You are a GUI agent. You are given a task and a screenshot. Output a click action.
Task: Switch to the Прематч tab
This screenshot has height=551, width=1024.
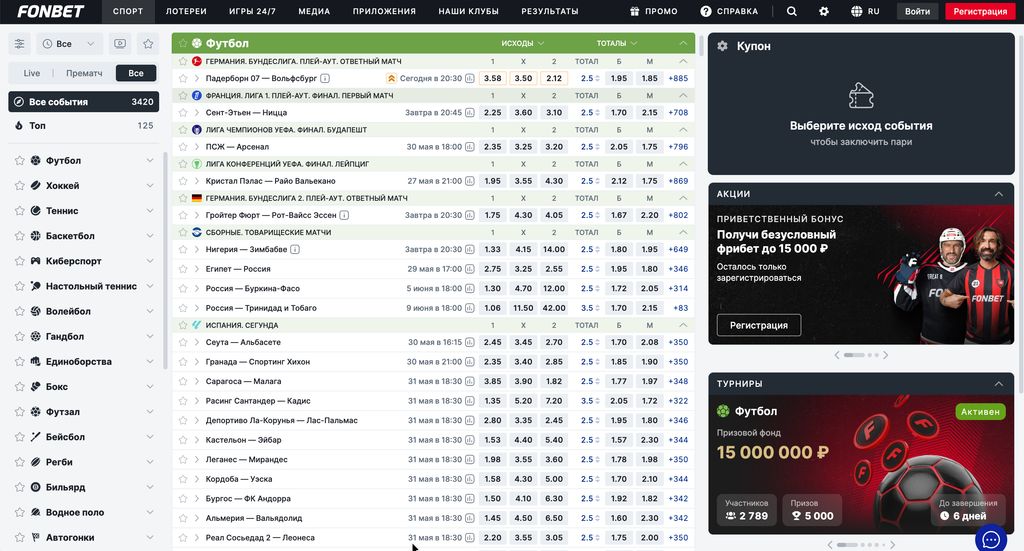tap(84, 73)
